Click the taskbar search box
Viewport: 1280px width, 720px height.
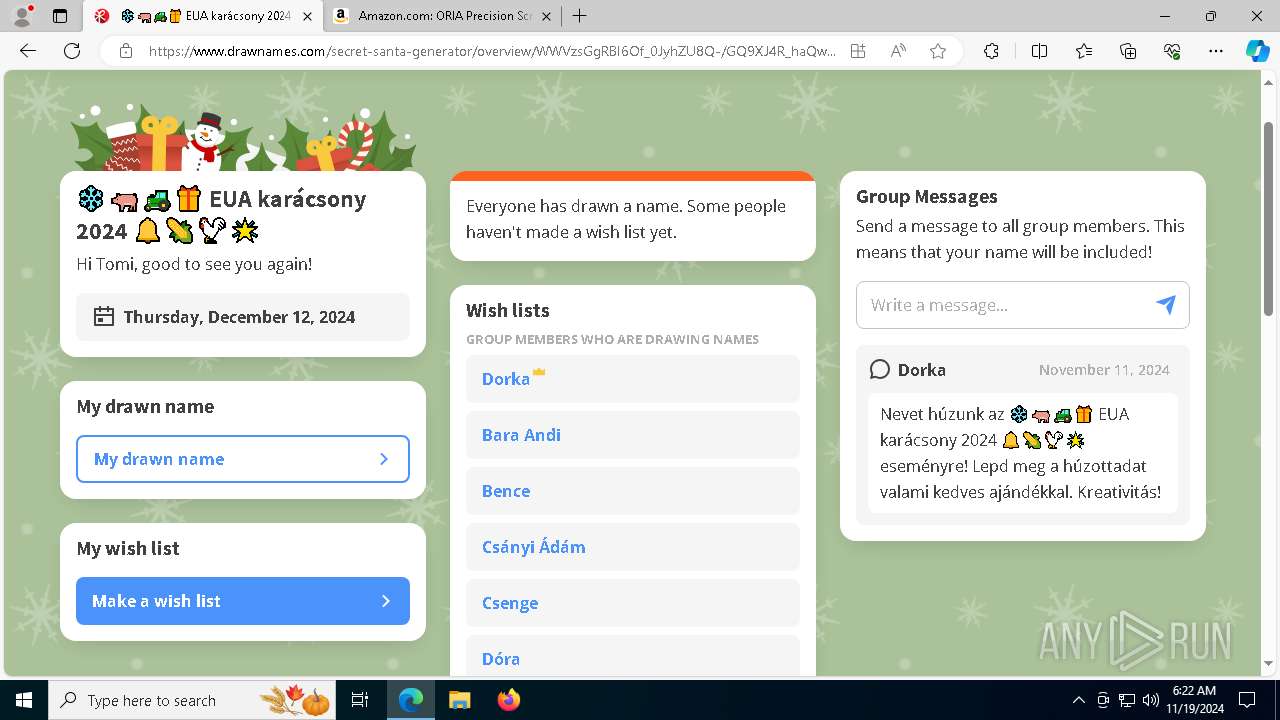point(192,700)
